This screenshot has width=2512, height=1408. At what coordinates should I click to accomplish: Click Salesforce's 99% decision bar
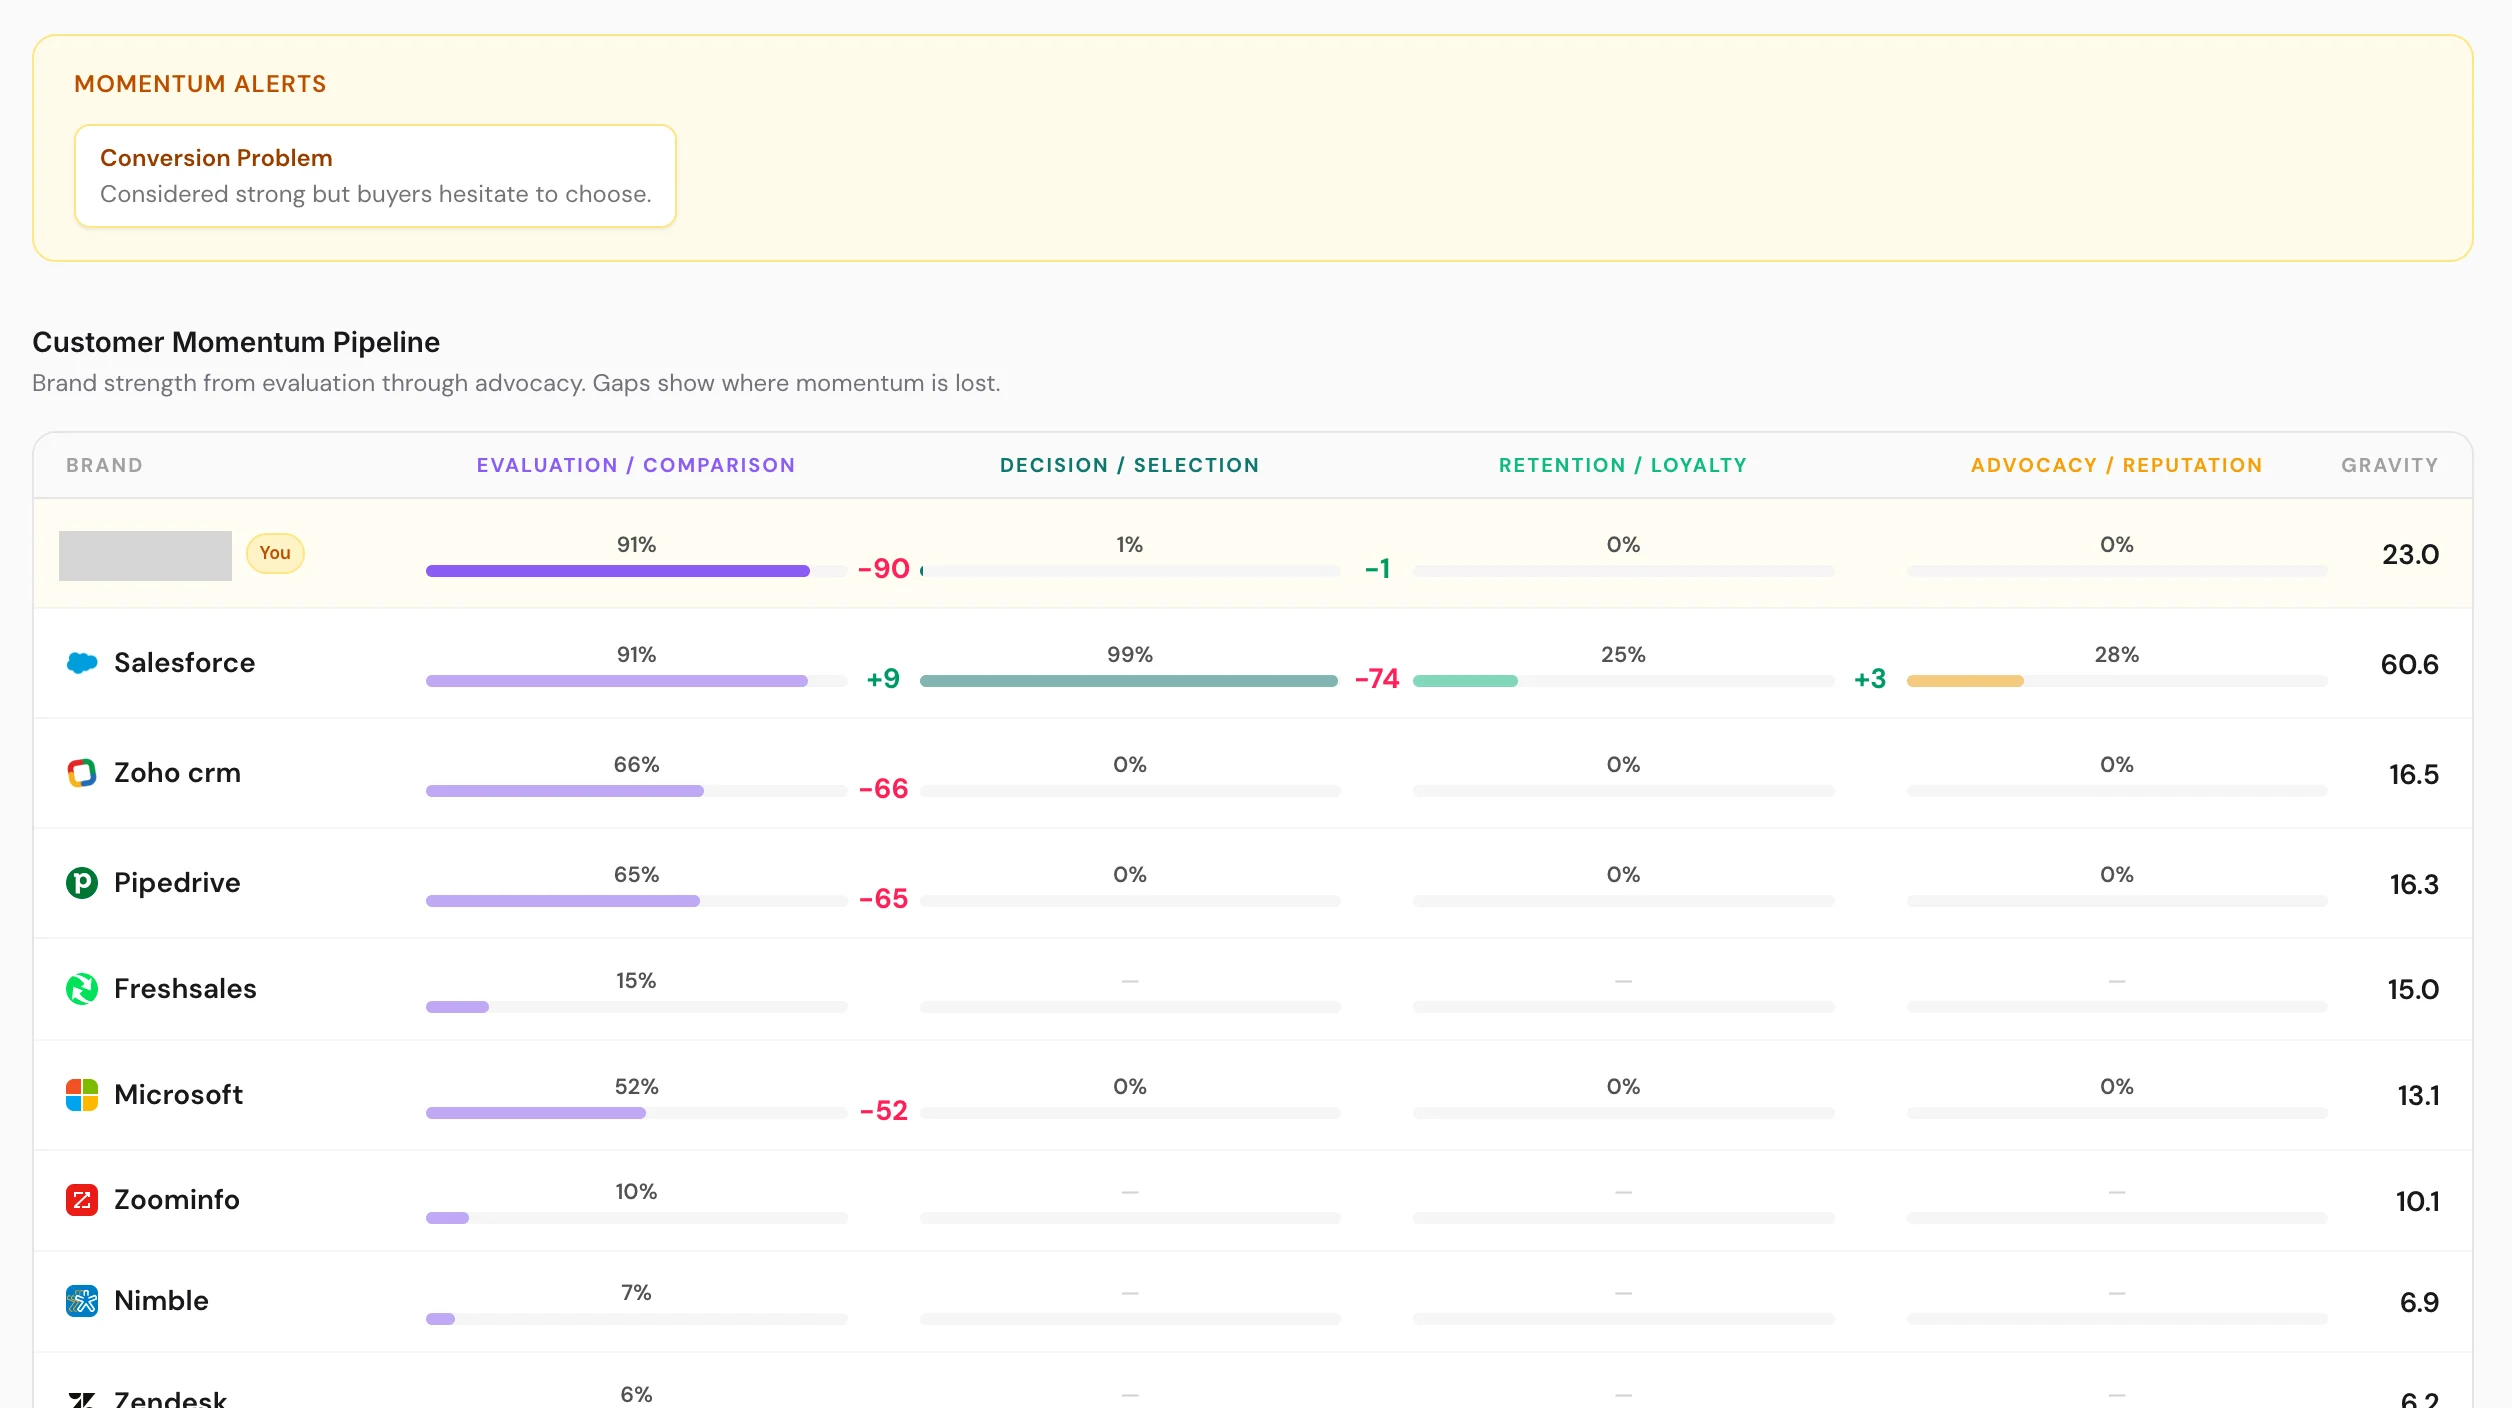[1129, 681]
